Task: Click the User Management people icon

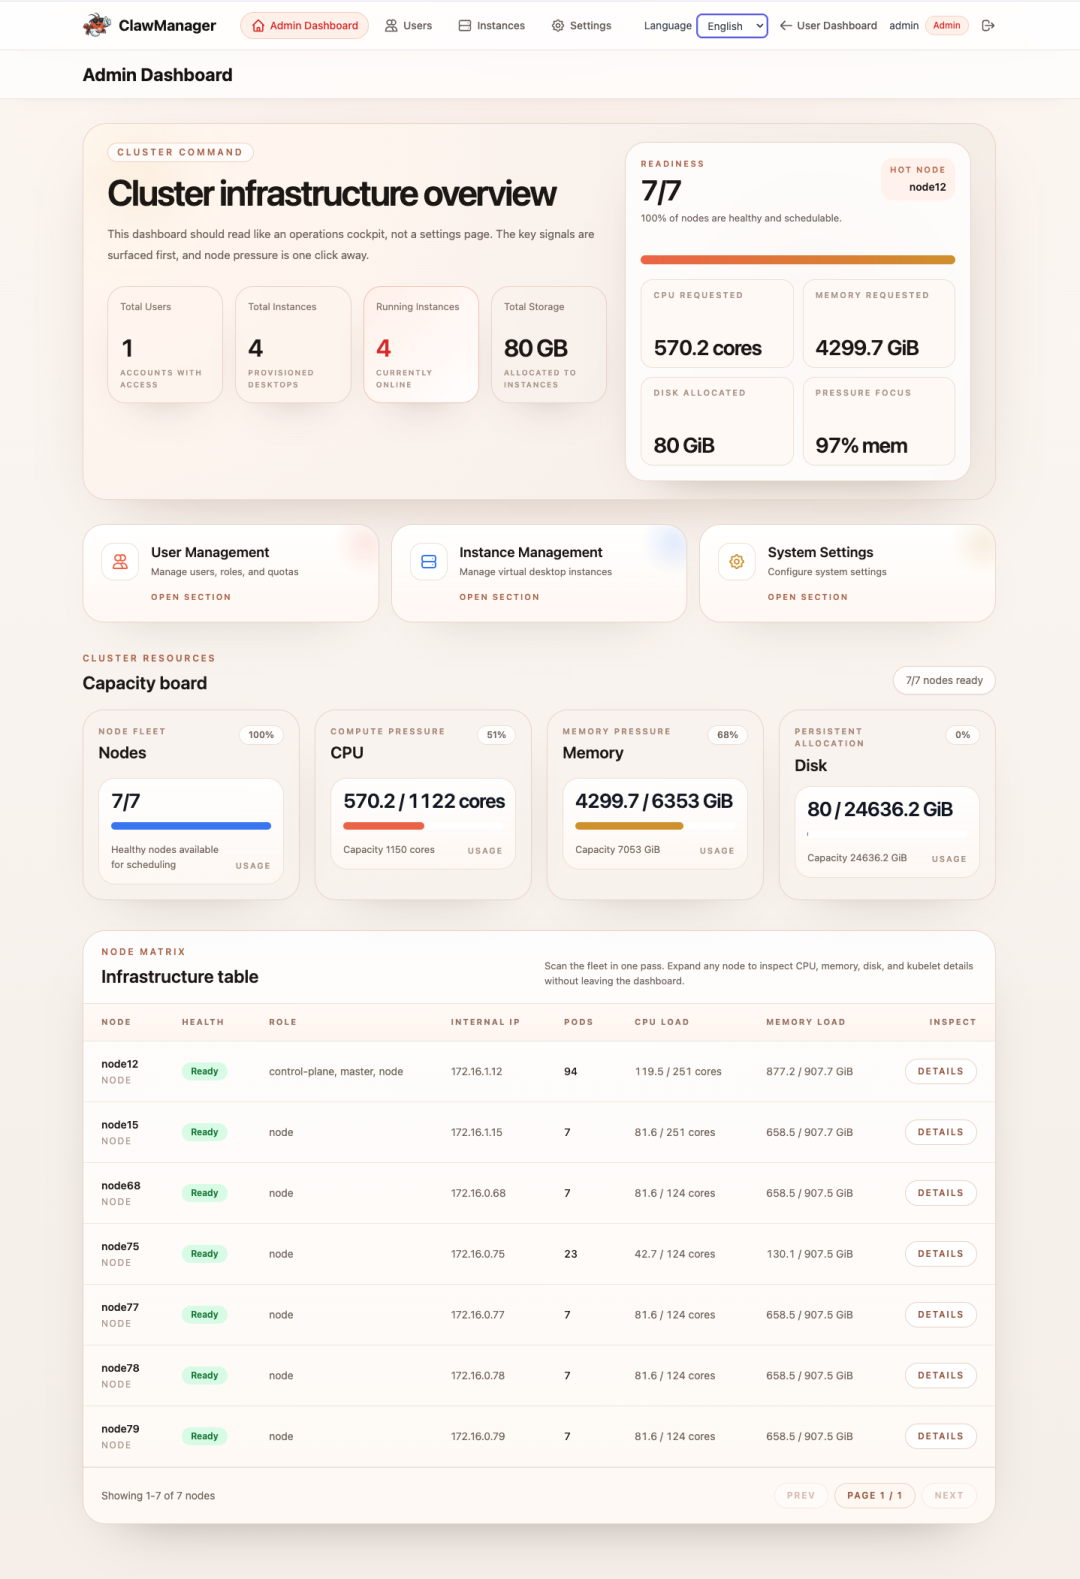Action: click(120, 562)
